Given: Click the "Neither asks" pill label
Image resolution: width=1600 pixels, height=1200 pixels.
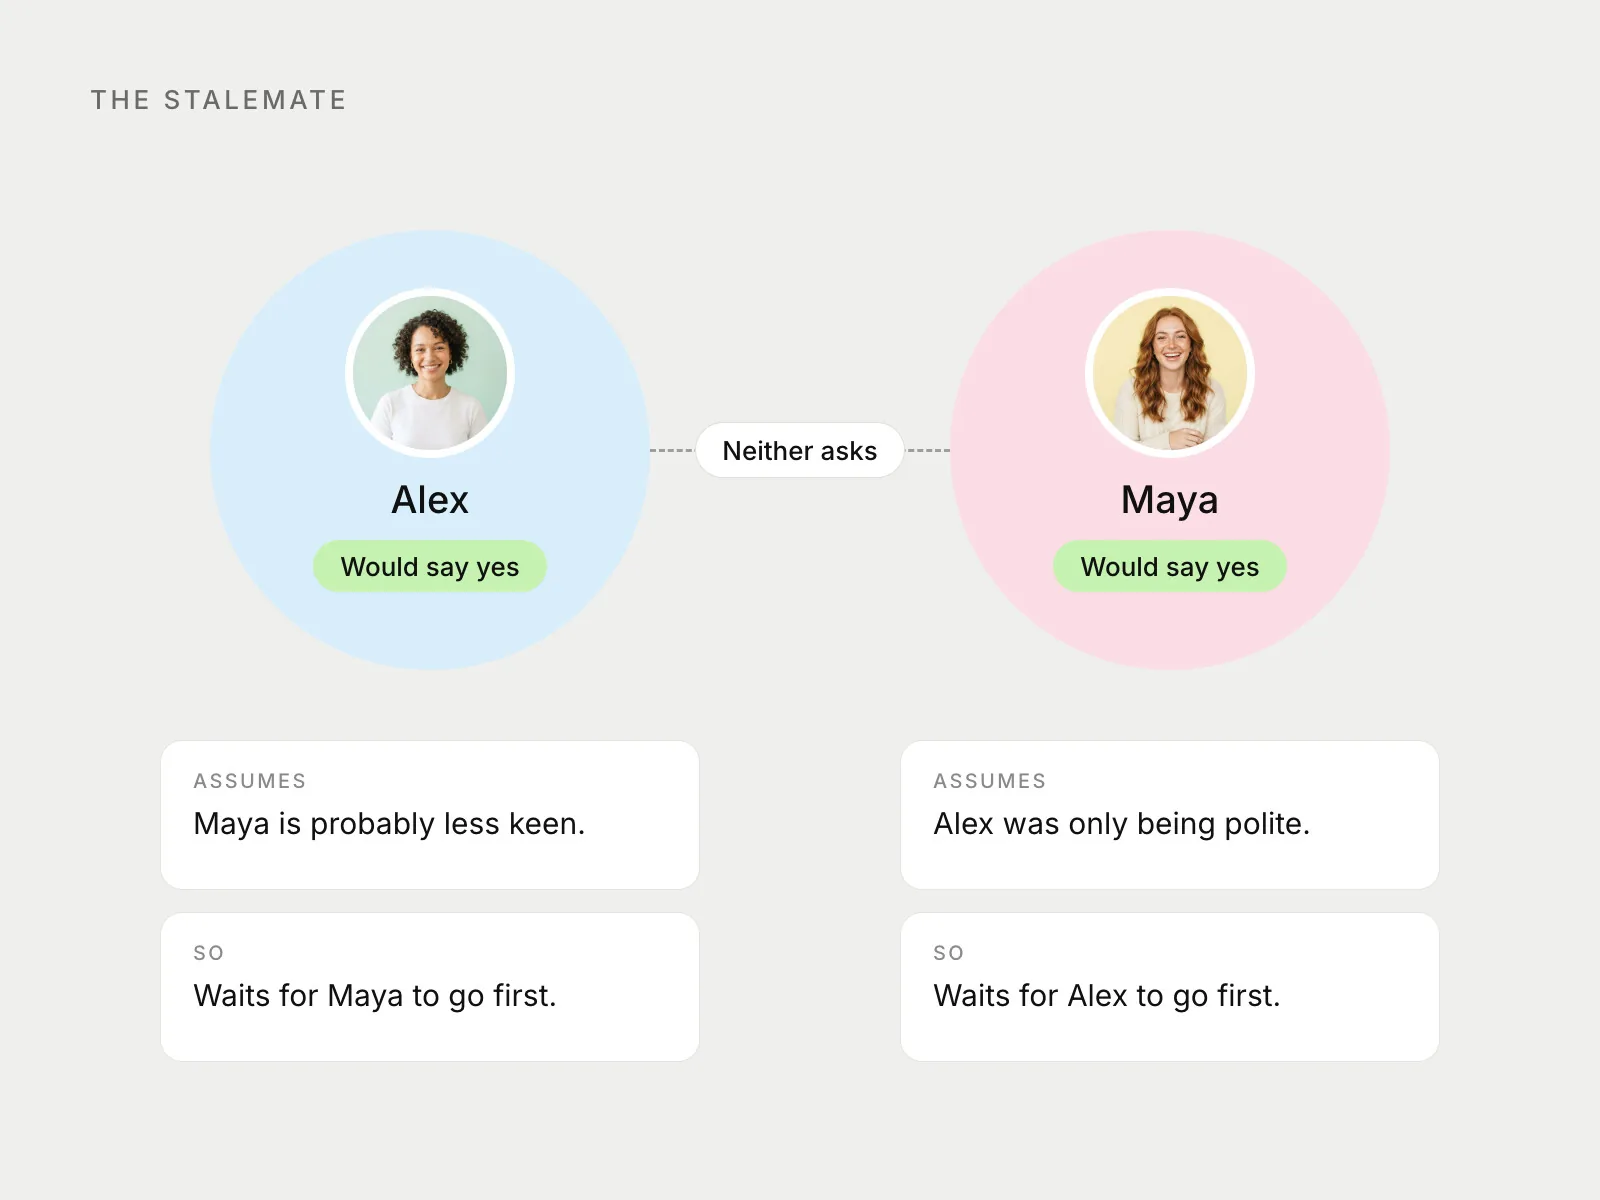Looking at the screenshot, I should 800,450.
